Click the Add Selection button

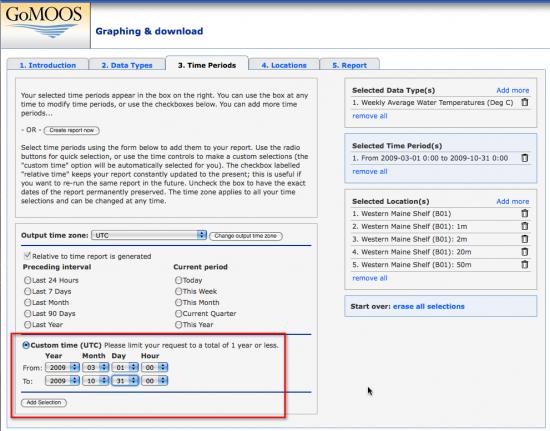(x=44, y=403)
